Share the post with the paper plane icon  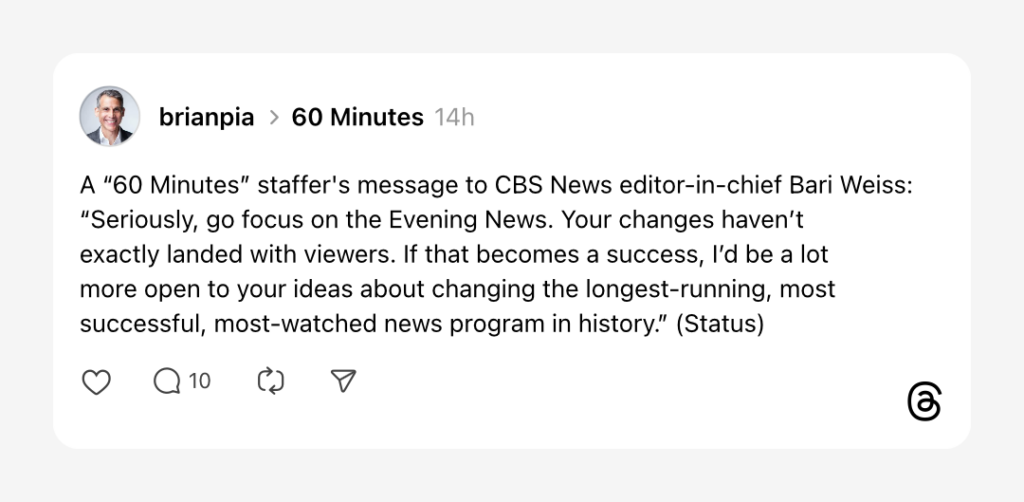click(343, 381)
